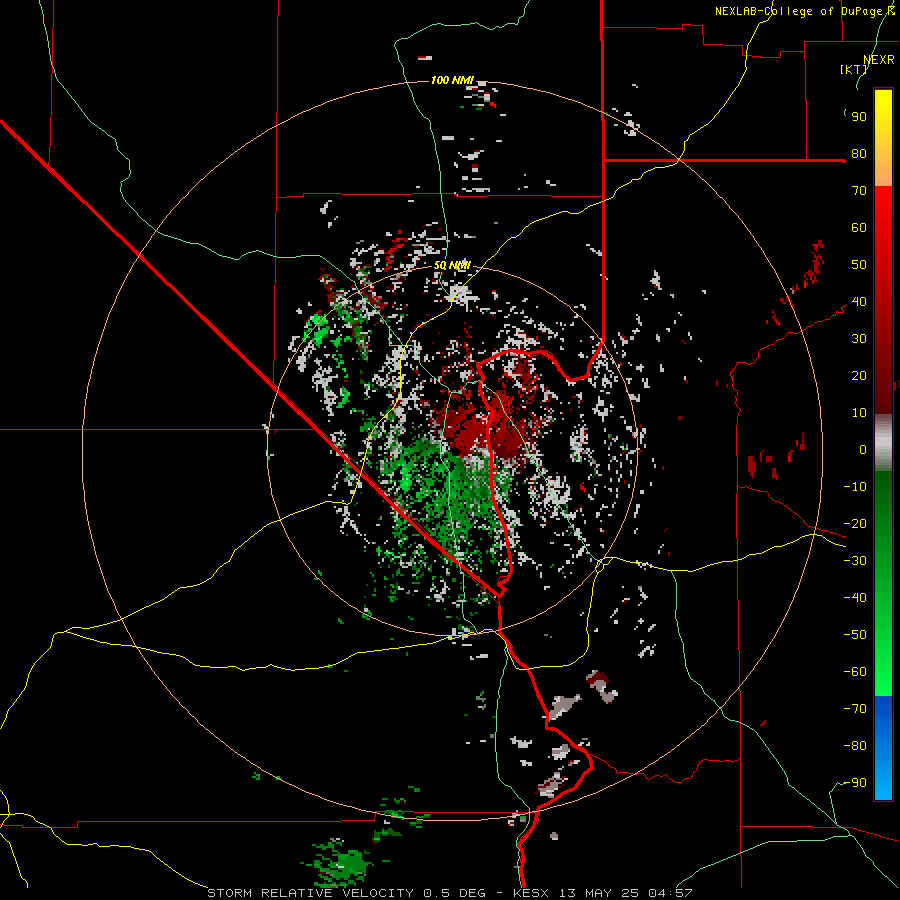Click the 0 value on velocity scale
The width and height of the screenshot is (900, 900).
(x=863, y=450)
